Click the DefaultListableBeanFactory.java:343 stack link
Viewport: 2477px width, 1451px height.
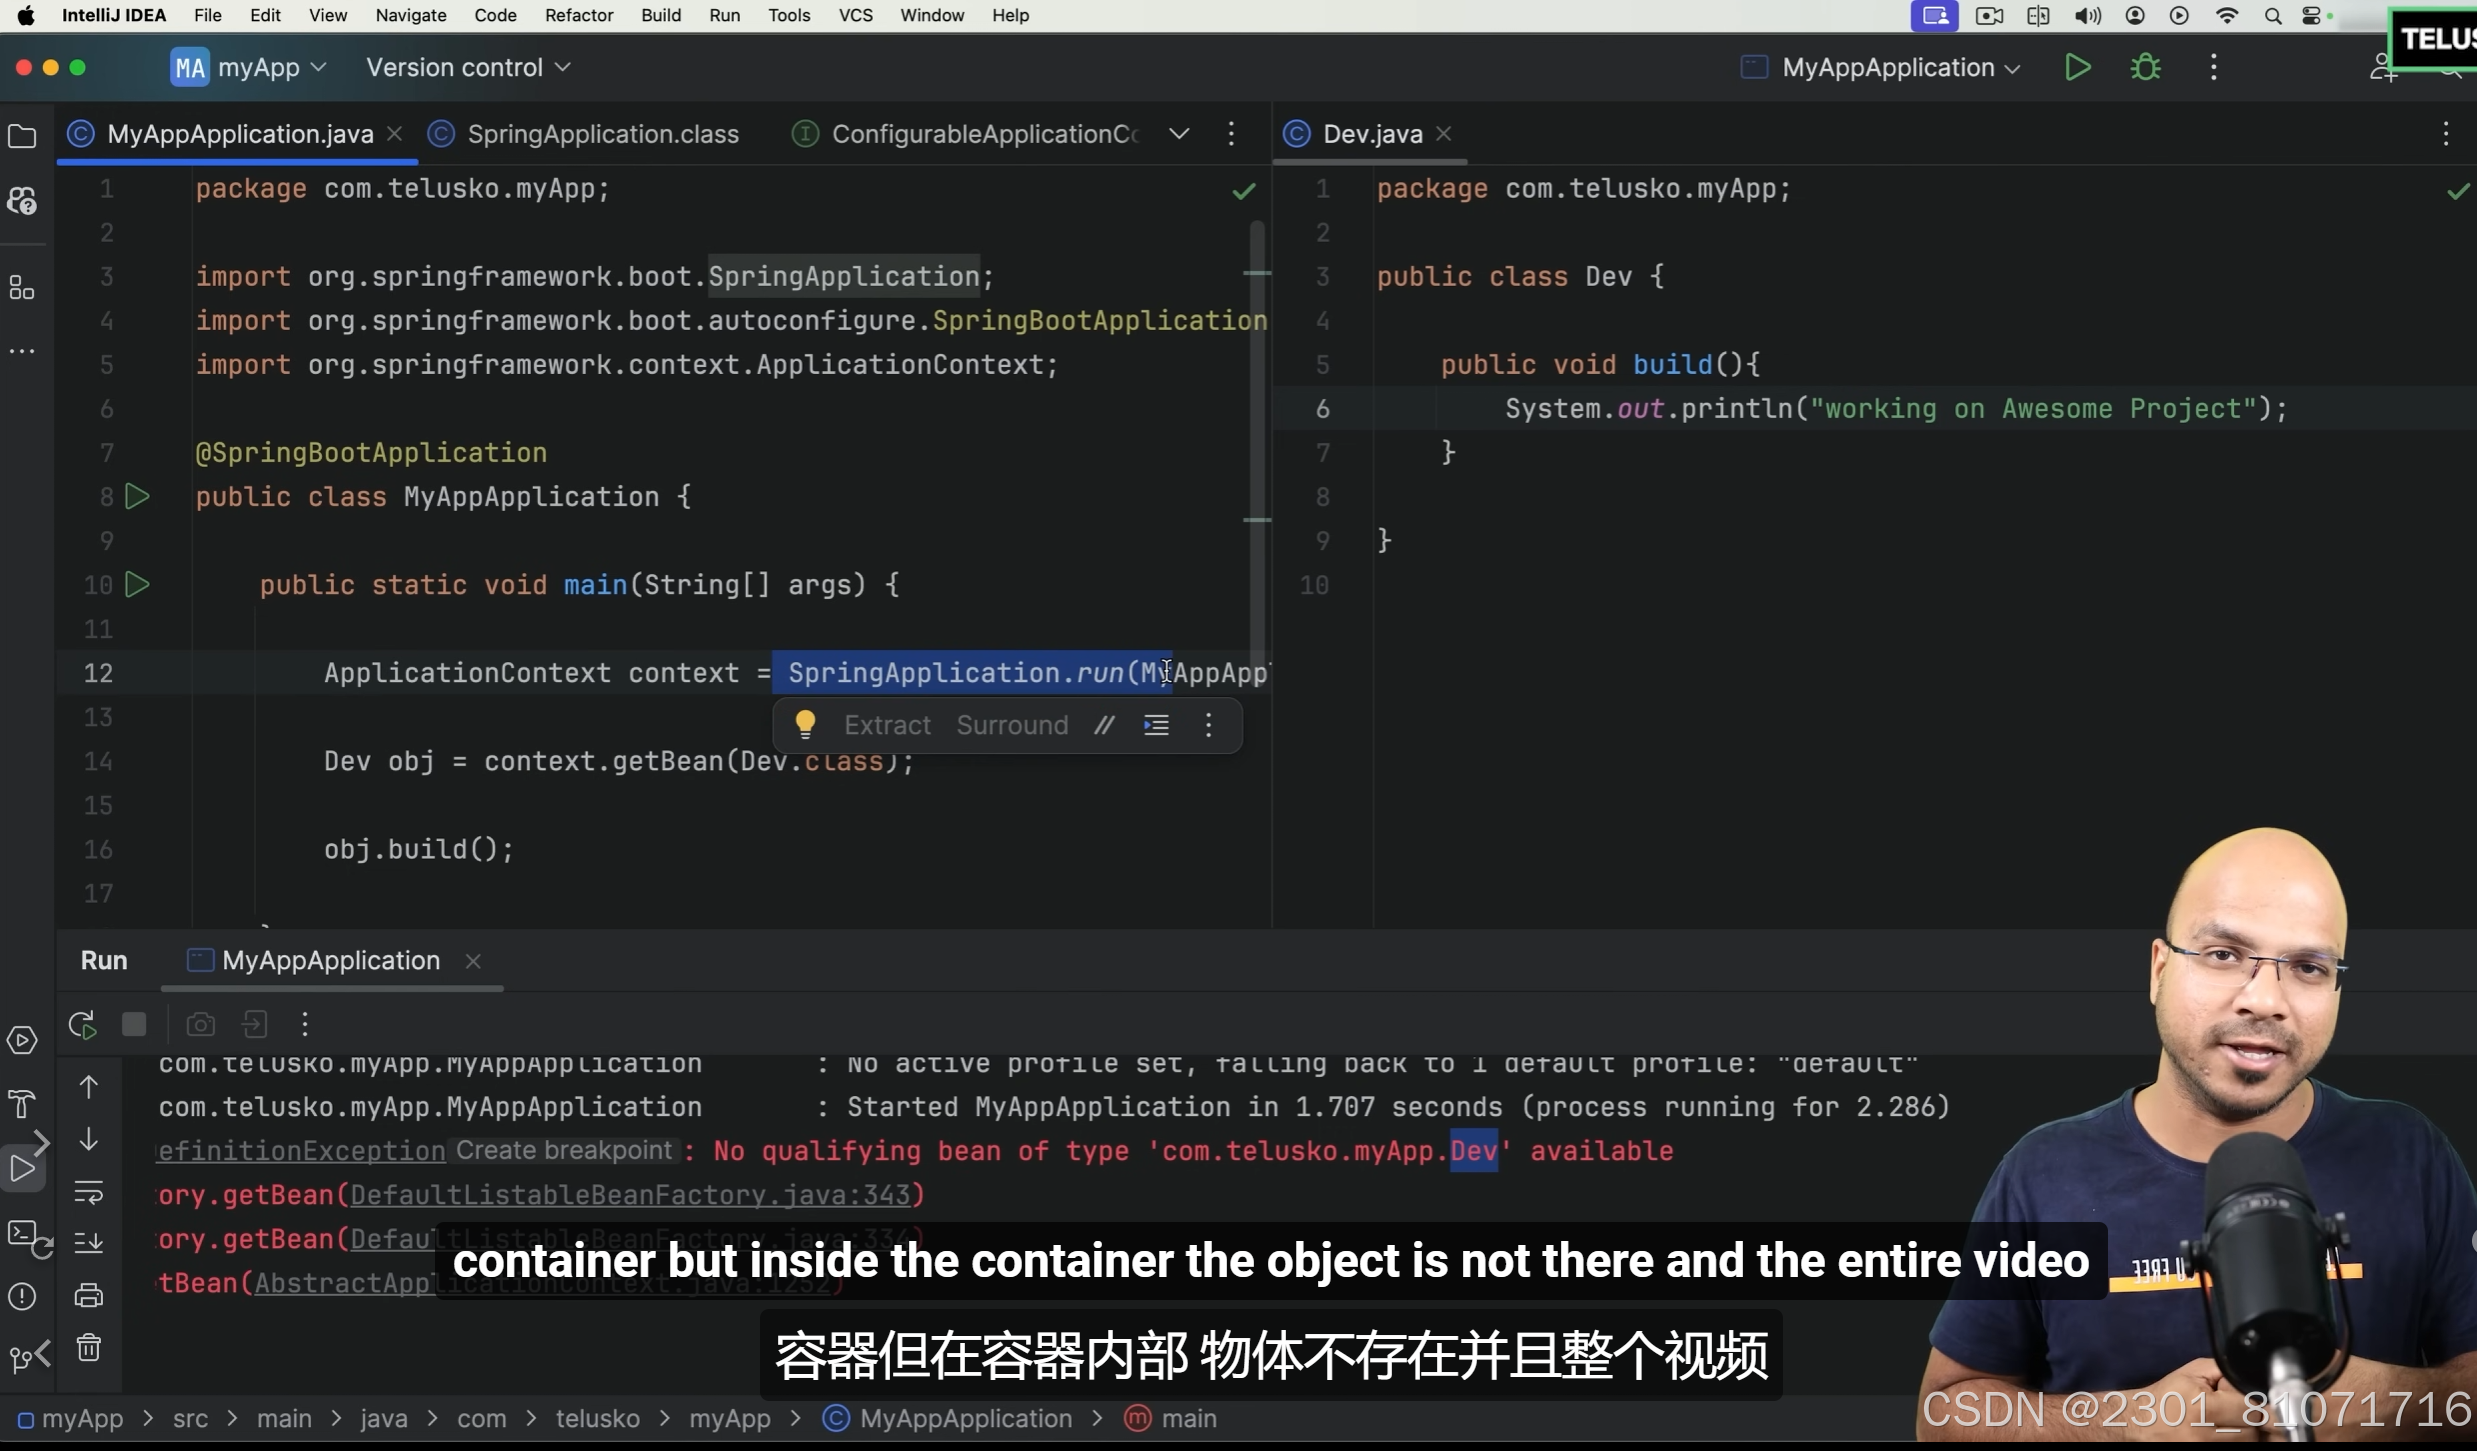coord(630,1195)
